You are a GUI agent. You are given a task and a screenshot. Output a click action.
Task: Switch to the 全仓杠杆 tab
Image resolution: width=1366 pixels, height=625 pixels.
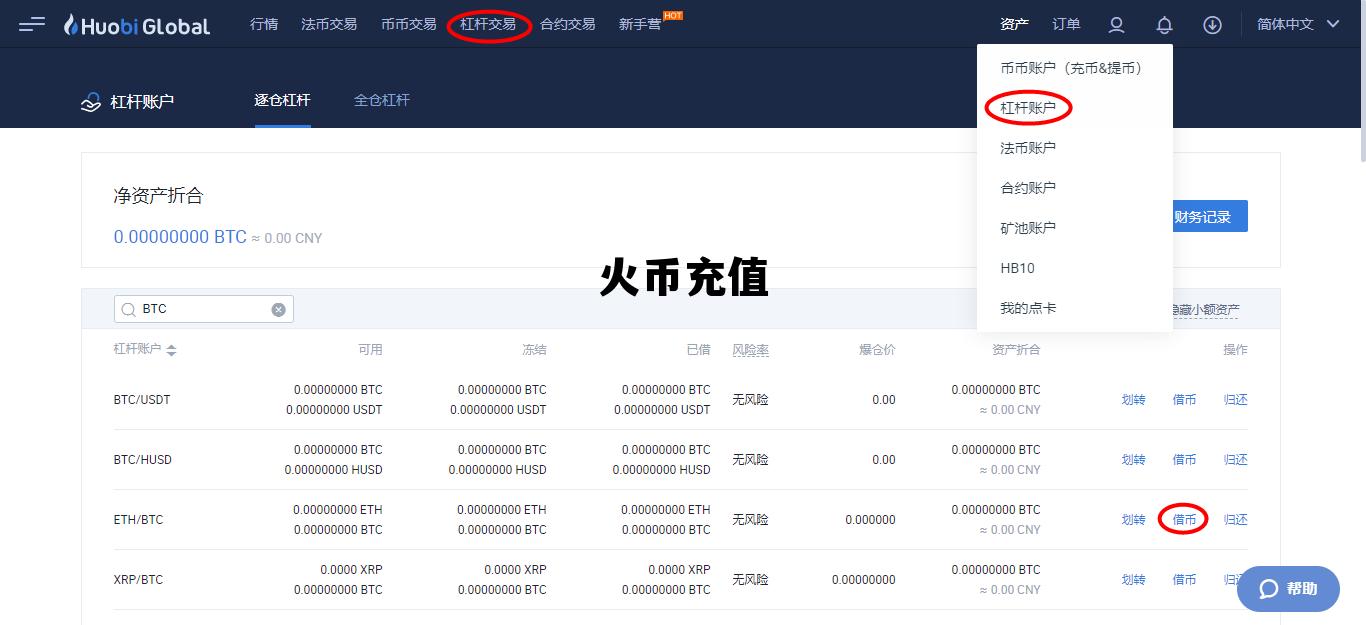382,100
